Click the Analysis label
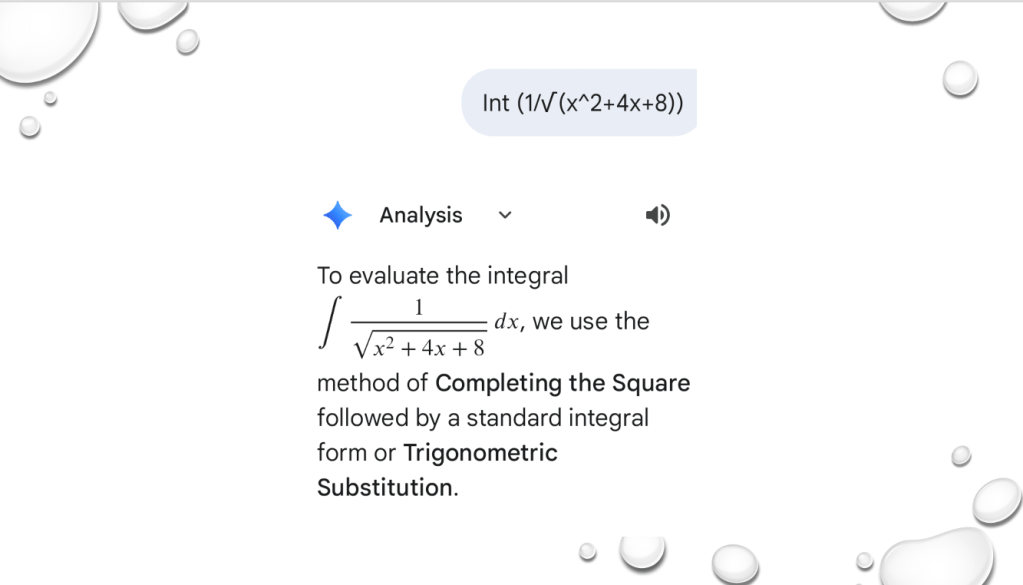The height and width of the screenshot is (585, 1023). [421, 215]
